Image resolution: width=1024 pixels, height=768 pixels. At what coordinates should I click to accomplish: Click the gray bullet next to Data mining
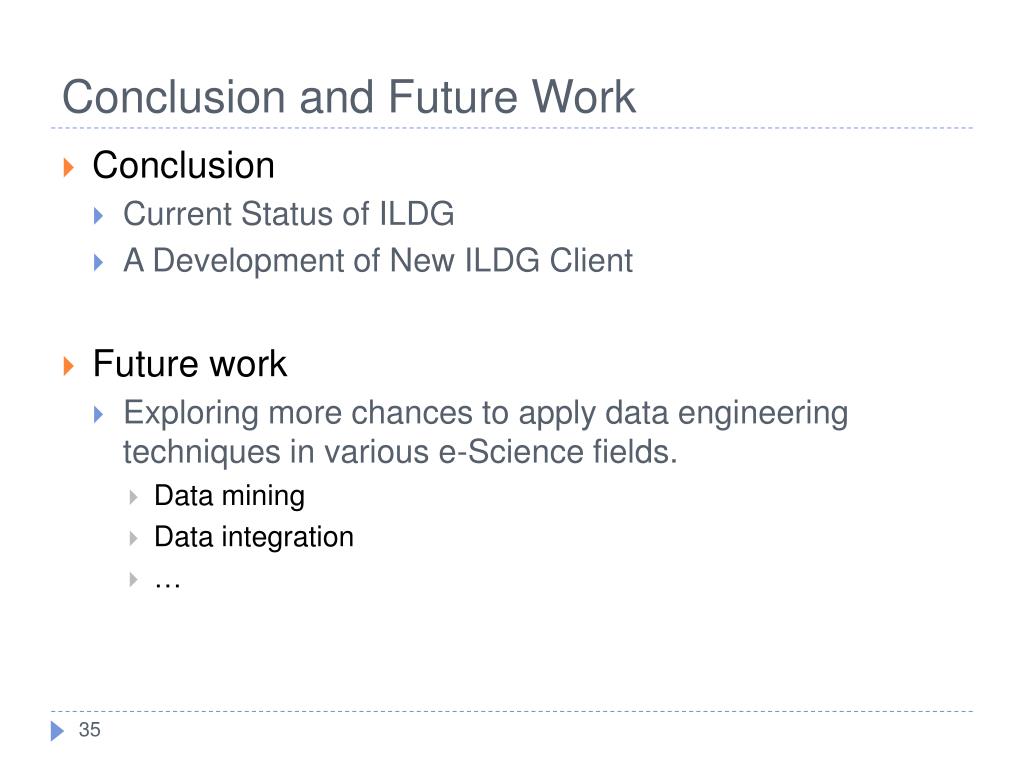point(133,497)
